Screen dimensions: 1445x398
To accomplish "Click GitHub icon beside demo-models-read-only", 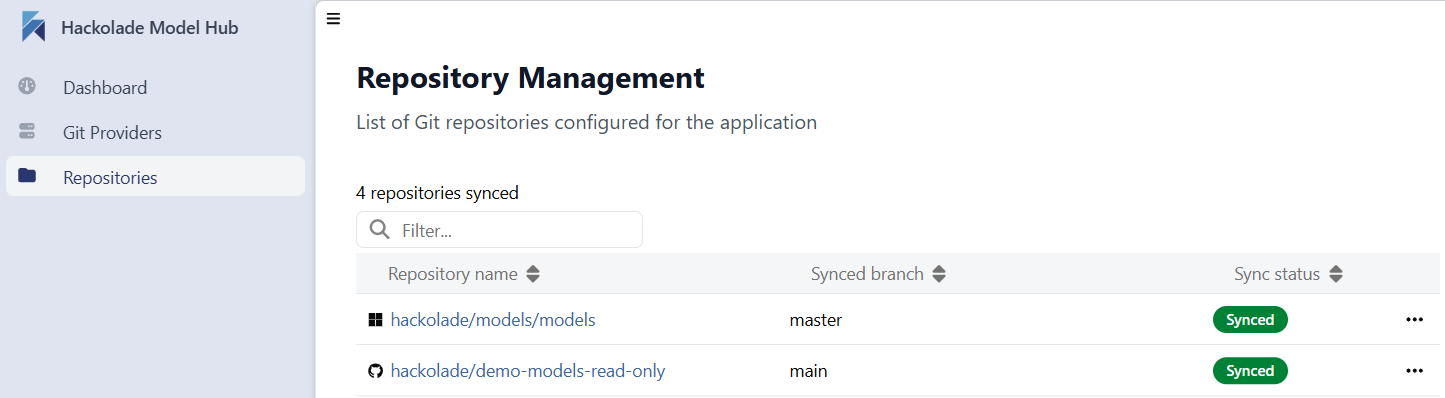I will point(376,371).
